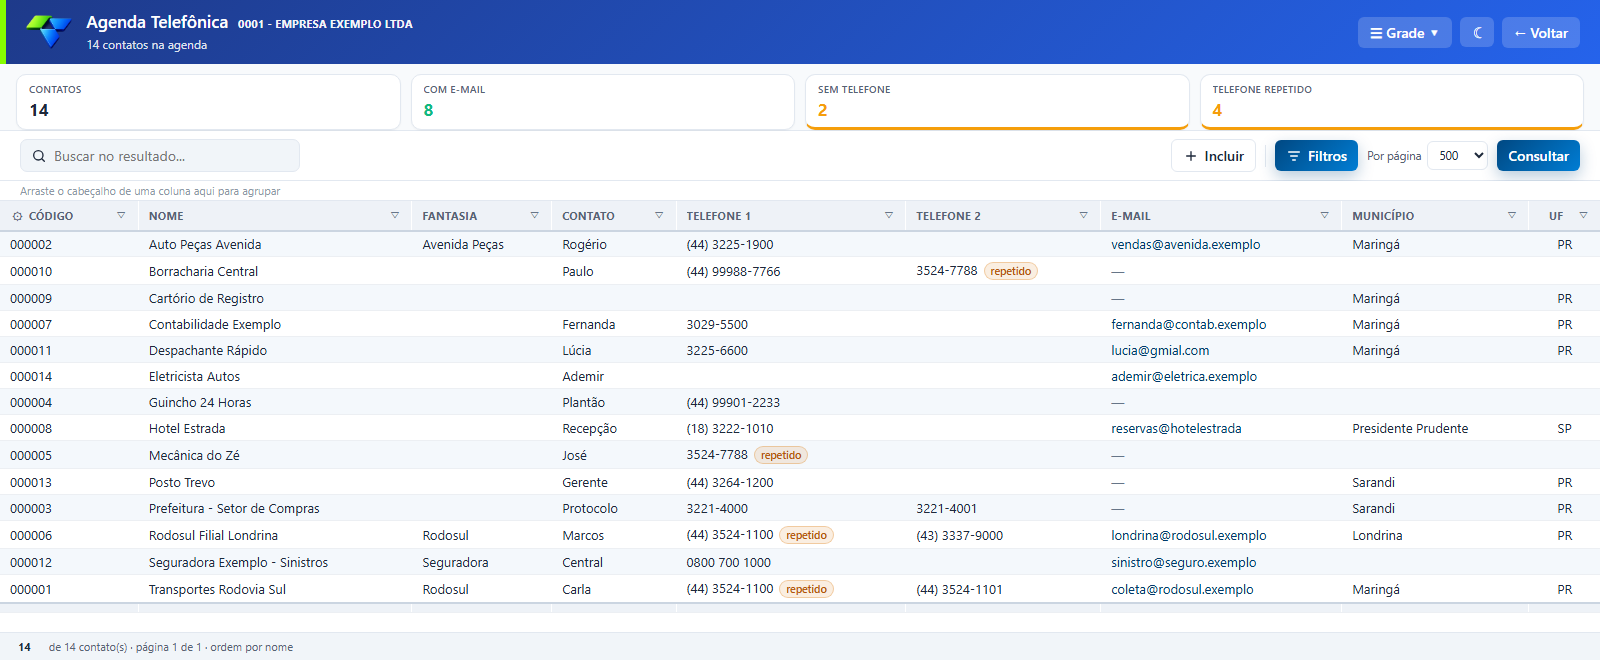
Task: Open email fernanda@contab.exemplo
Action: (1188, 324)
